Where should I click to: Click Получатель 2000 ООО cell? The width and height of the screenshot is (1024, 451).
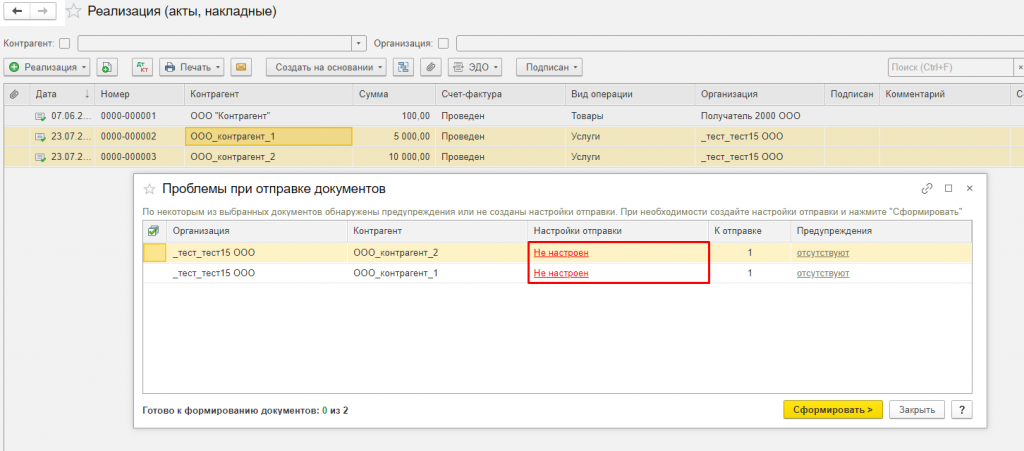760,116
